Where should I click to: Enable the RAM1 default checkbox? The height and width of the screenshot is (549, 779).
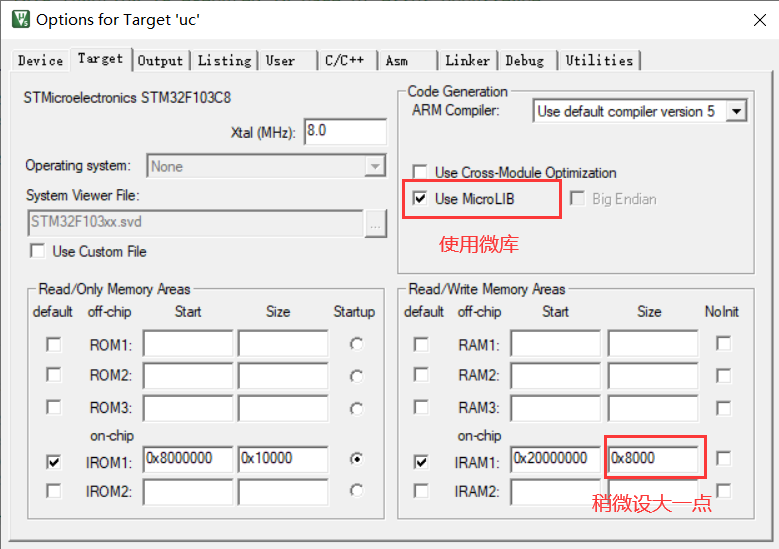point(421,344)
